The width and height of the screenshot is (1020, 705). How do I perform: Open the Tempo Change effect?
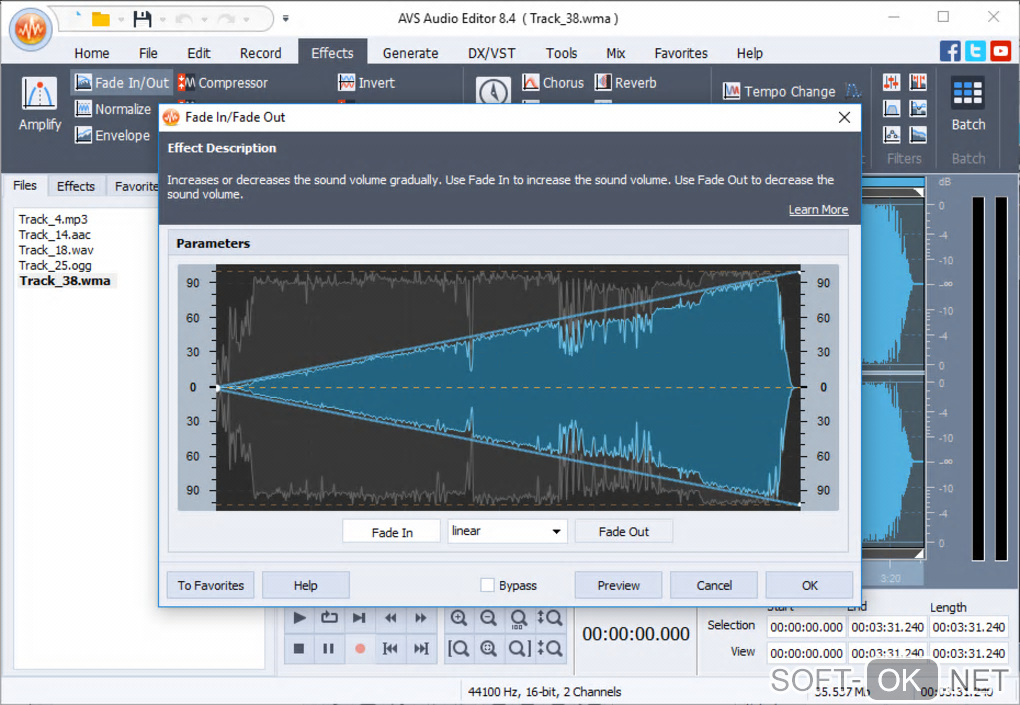[x=779, y=91]
